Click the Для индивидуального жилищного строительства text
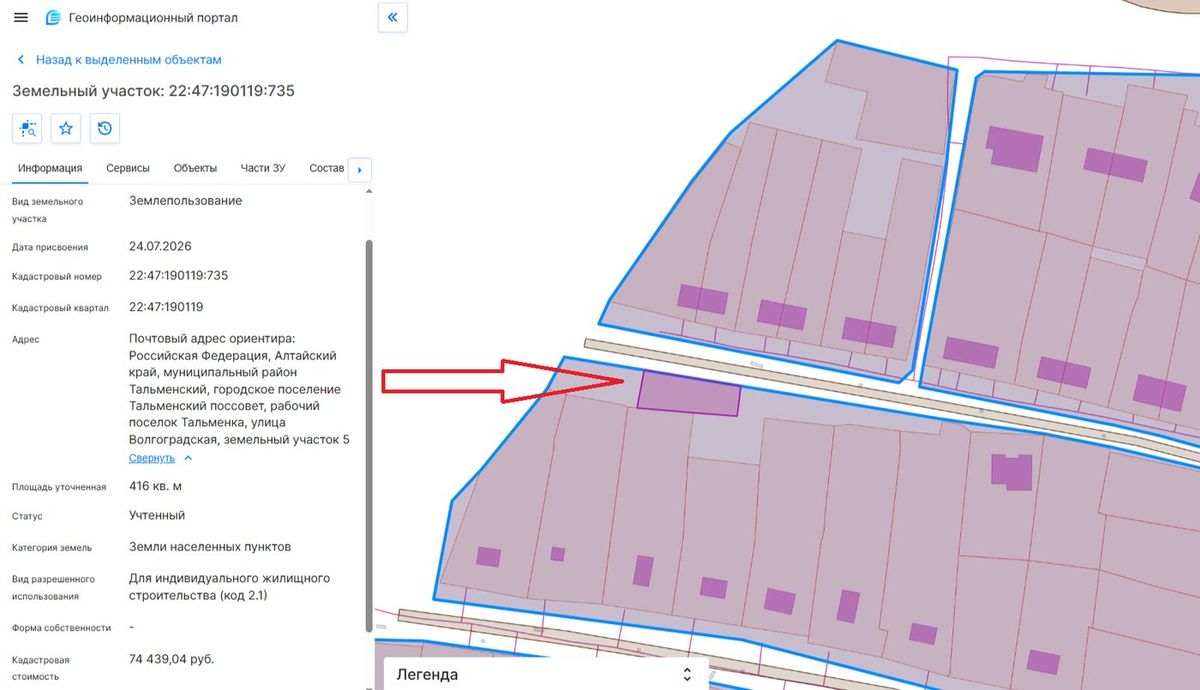The image size is (1200, 690). 229,587
